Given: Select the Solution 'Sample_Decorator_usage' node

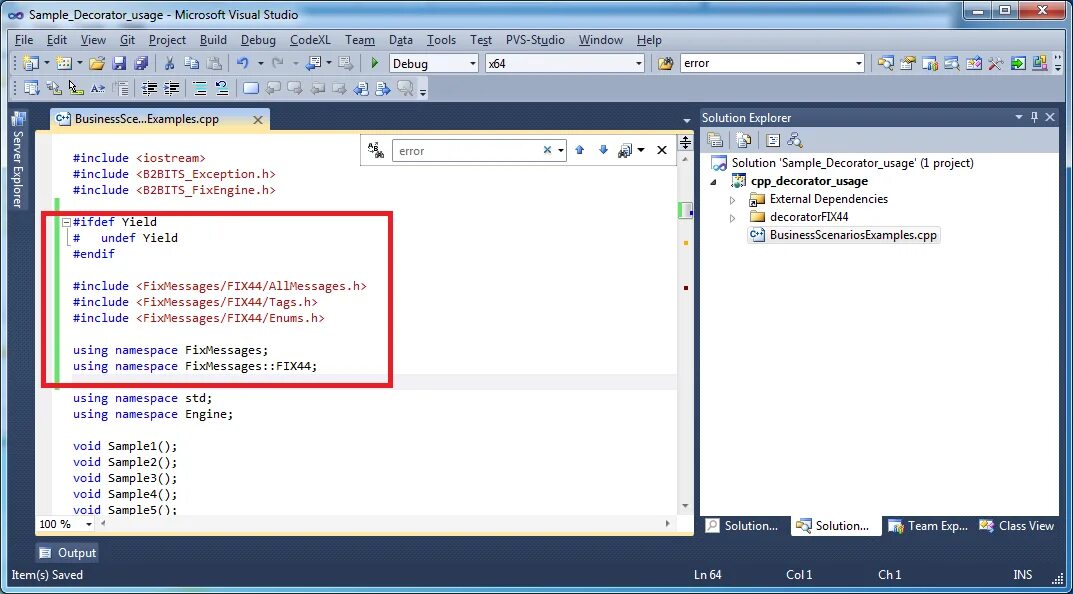Looking at the screenshot, I should [x=842, y=163].
